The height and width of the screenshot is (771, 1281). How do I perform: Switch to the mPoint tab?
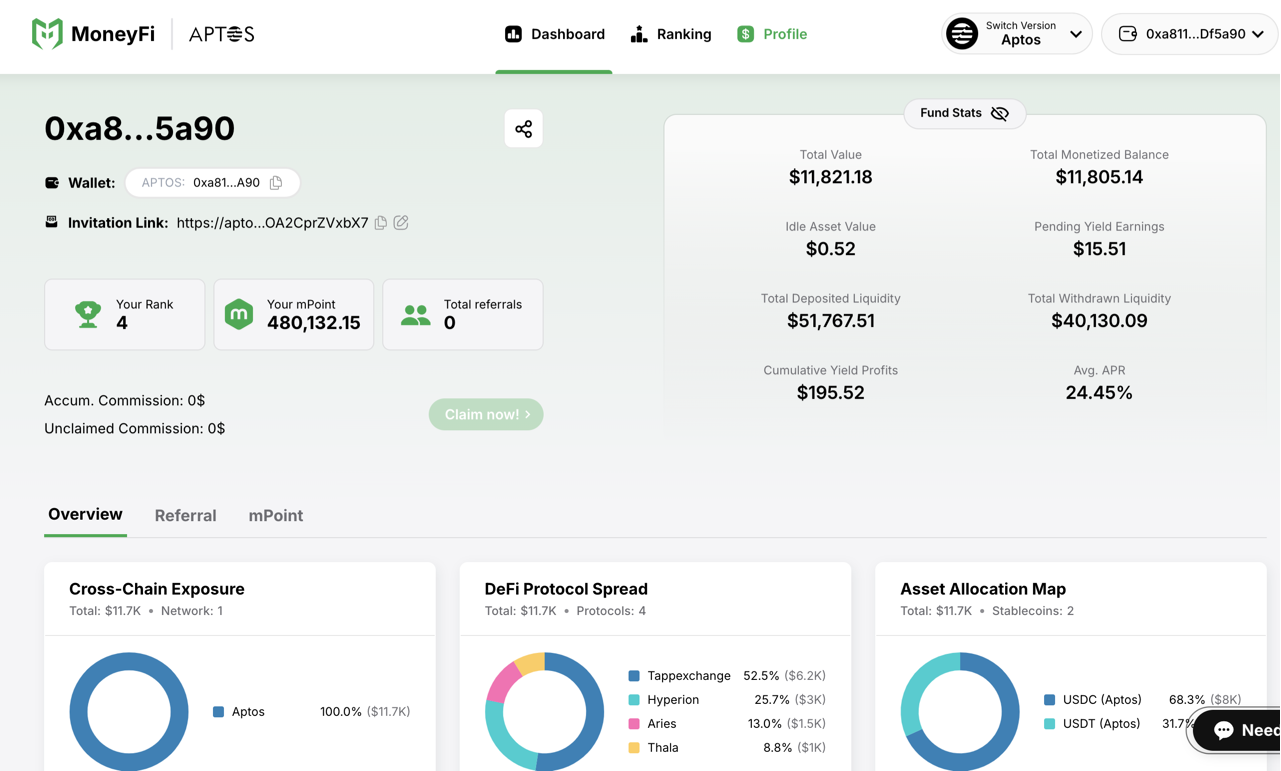point(275,516)
